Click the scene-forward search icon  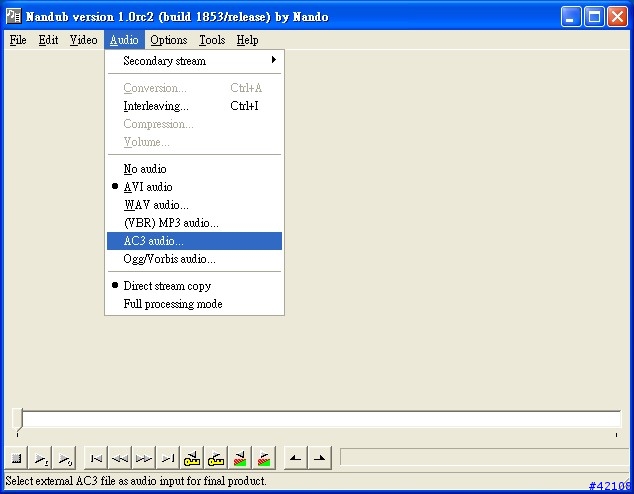pos(264,458)
